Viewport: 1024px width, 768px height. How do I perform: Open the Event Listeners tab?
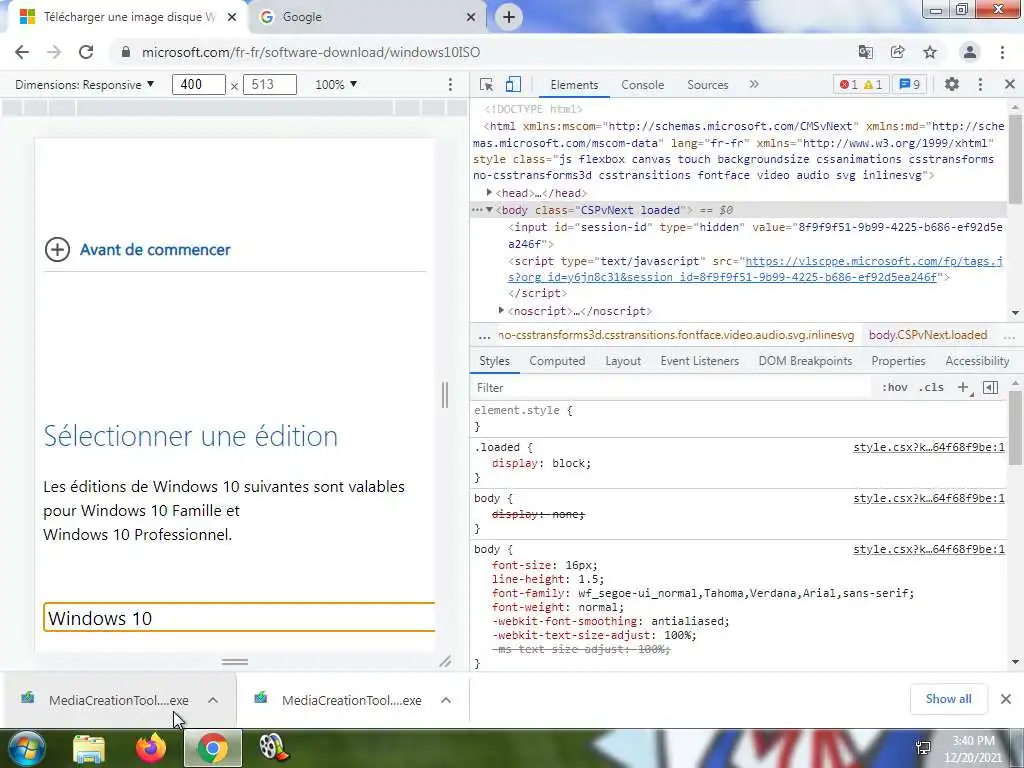(x=699, y=360)
